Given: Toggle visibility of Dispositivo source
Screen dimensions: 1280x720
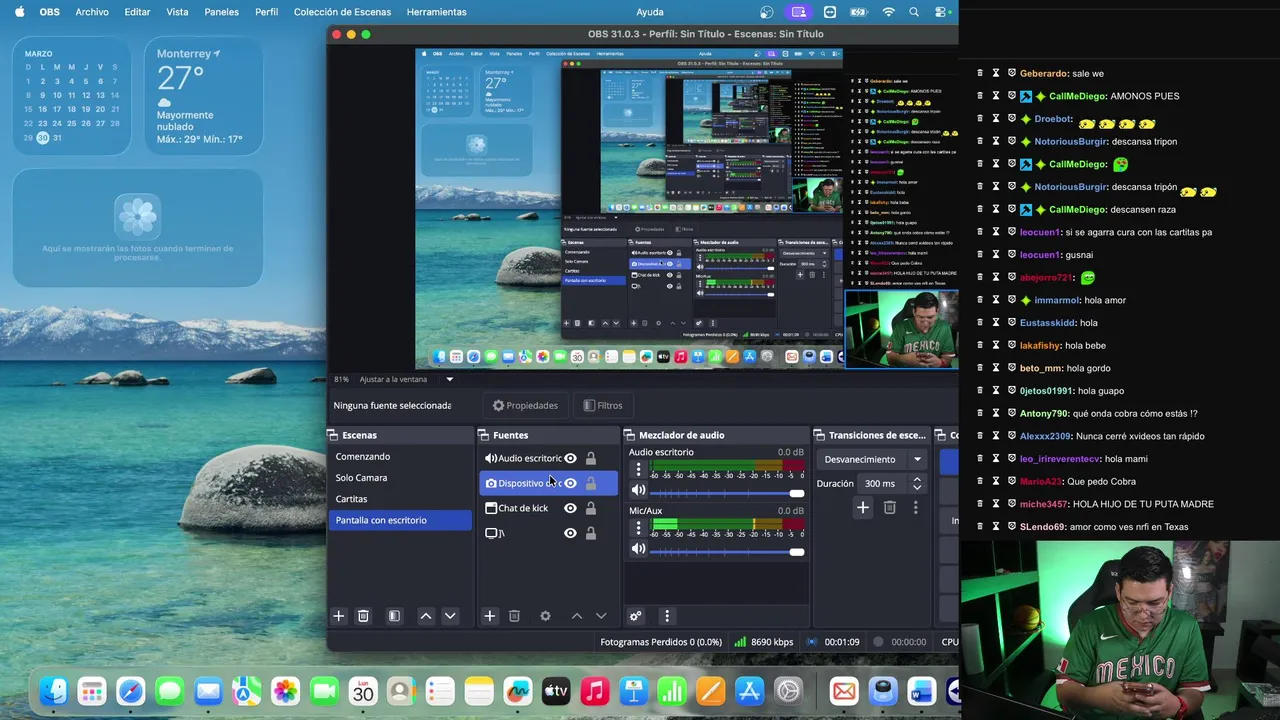Looking at the screenshot, I should point(570,483).
